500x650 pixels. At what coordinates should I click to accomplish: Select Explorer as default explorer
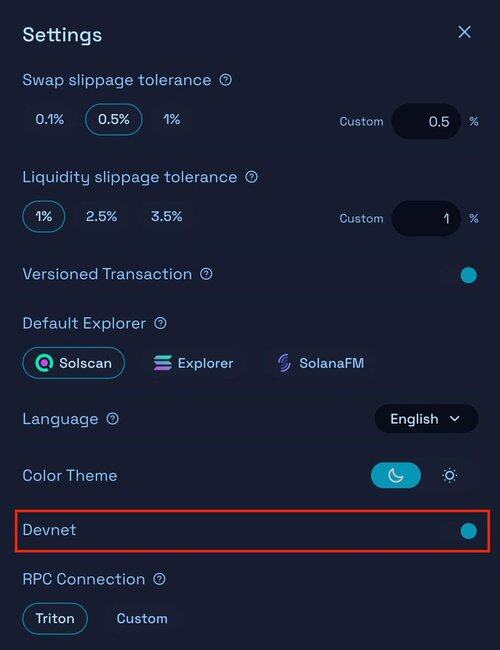[x=194, y=363]
